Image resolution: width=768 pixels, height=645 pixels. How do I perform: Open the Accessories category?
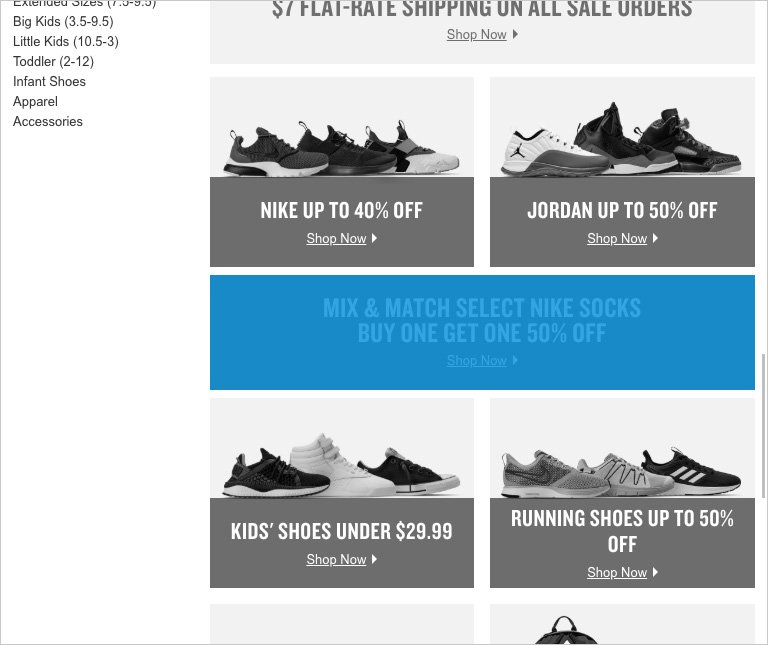tap(48, 121)
